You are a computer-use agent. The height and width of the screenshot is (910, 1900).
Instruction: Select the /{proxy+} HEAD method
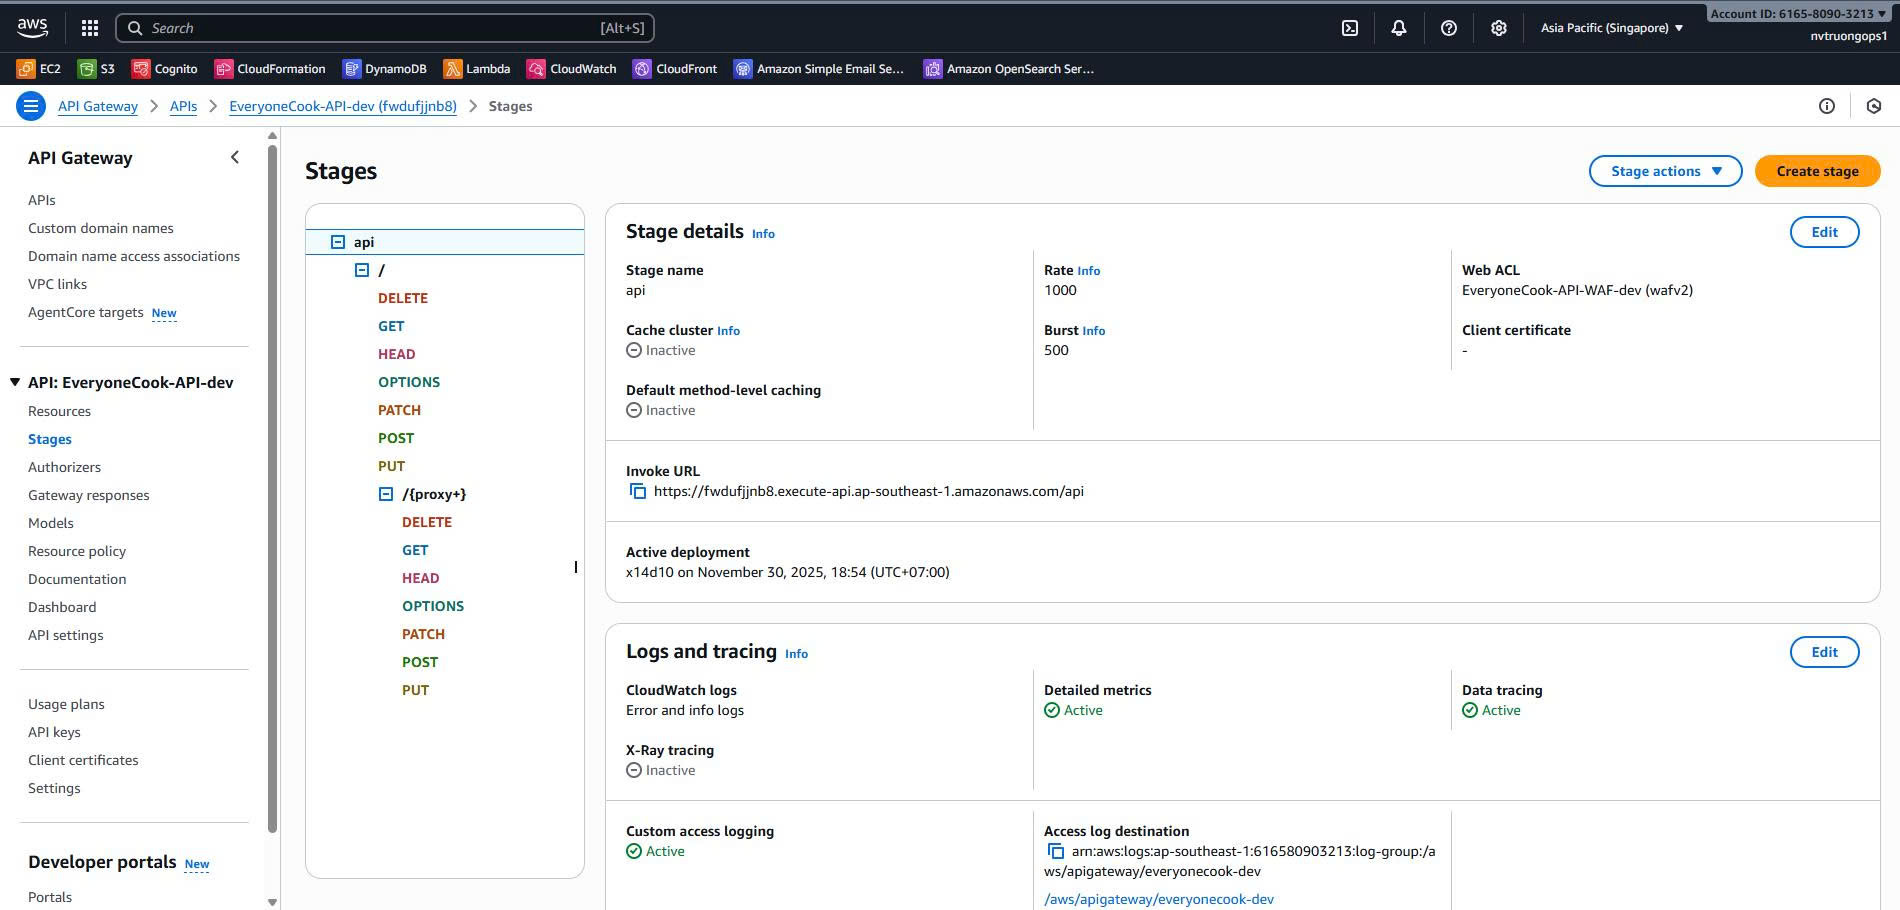pos(420,578)
